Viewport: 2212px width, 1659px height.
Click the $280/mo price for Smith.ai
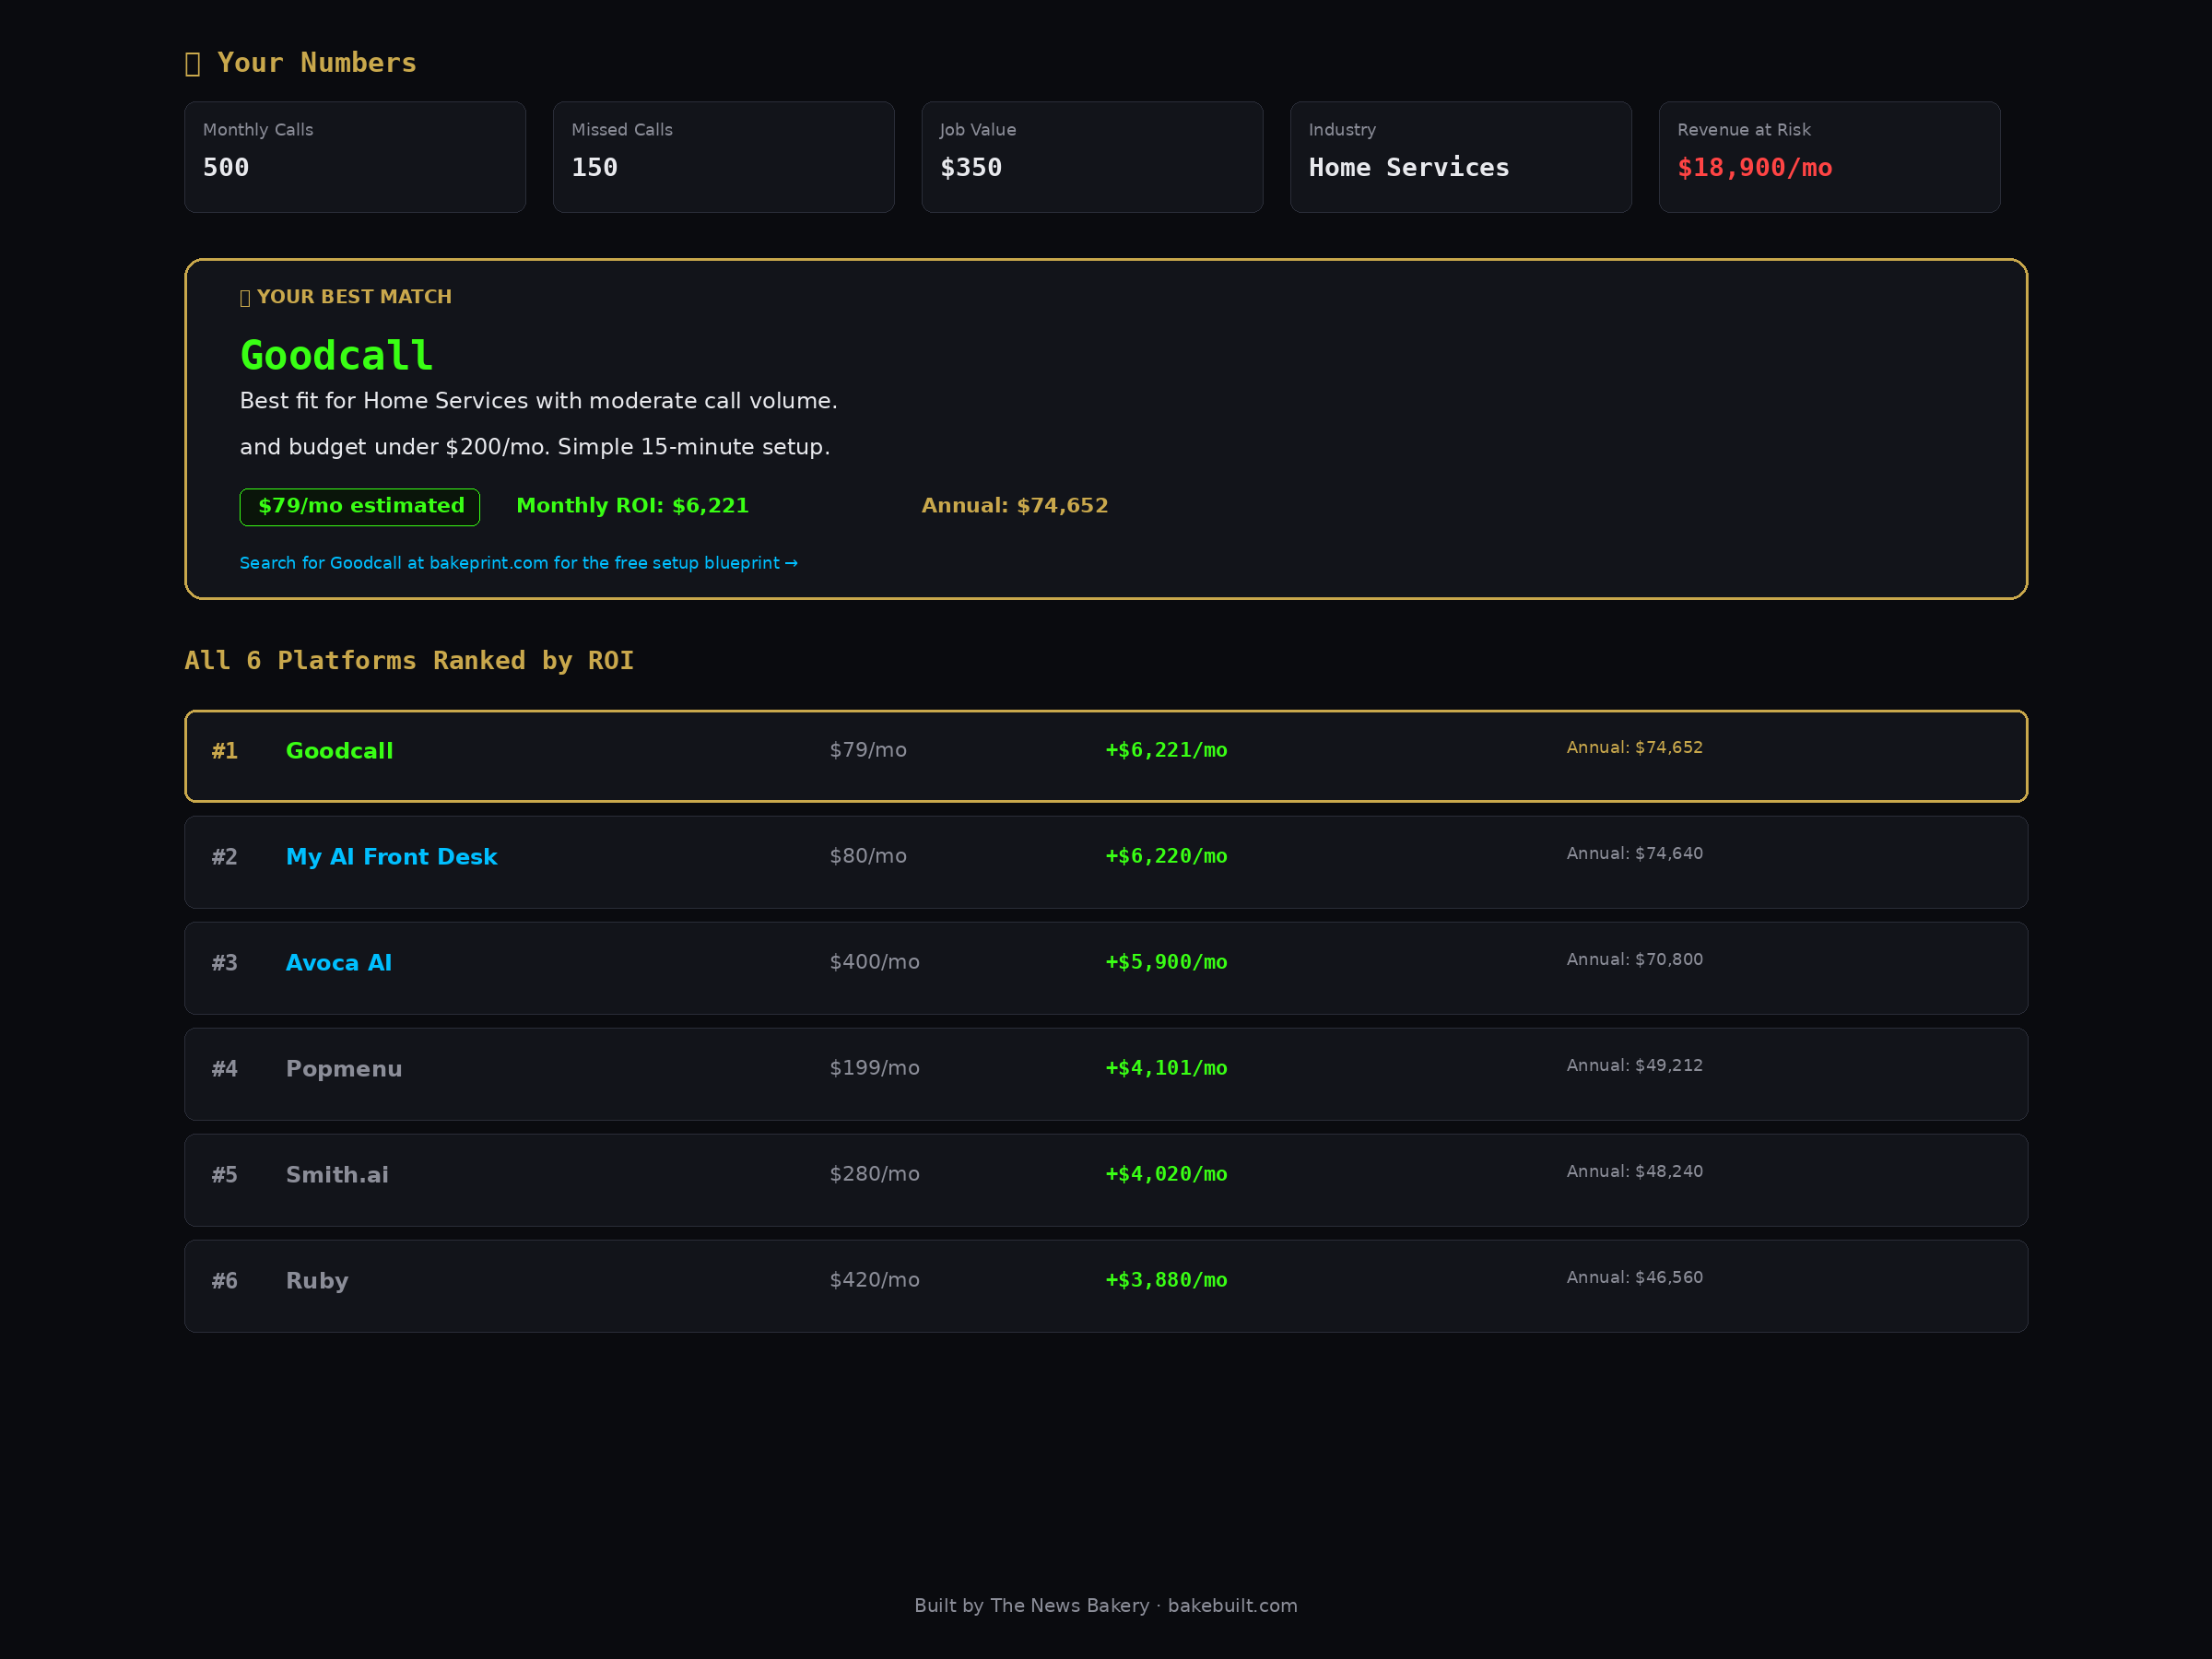pyautogui.click(x=875, y=1174)
